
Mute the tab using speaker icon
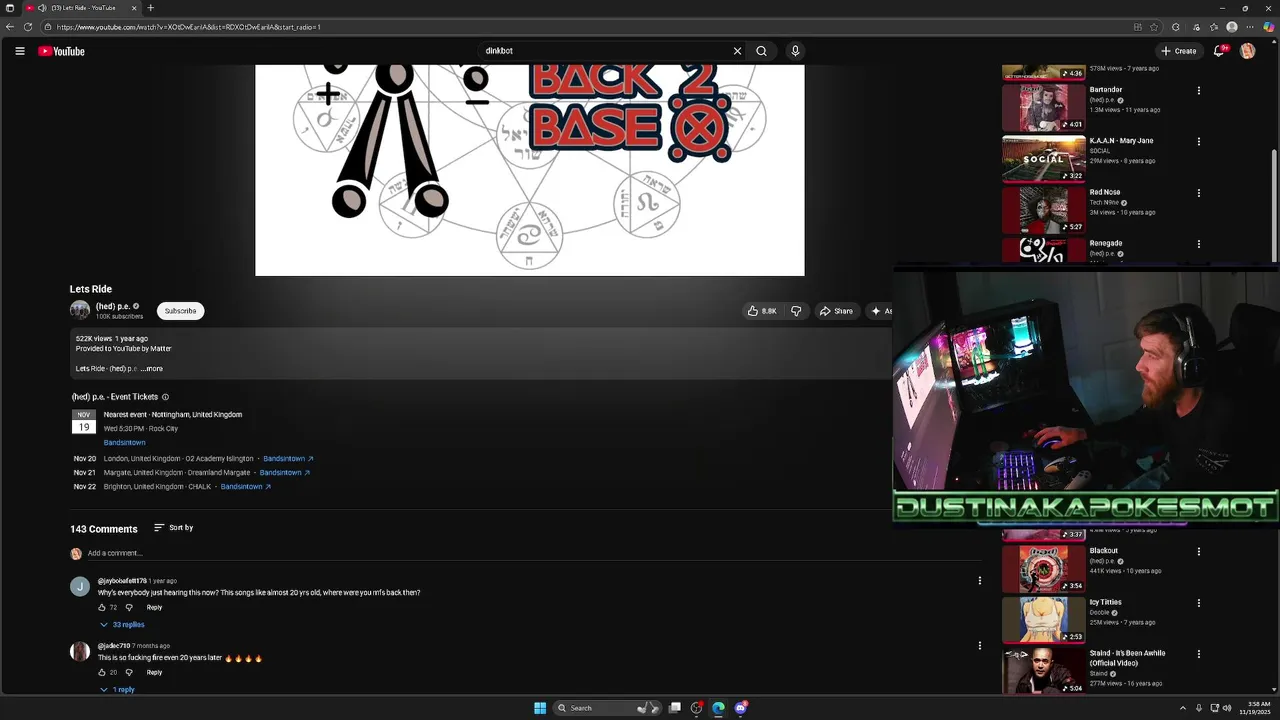tap(42, 8)
